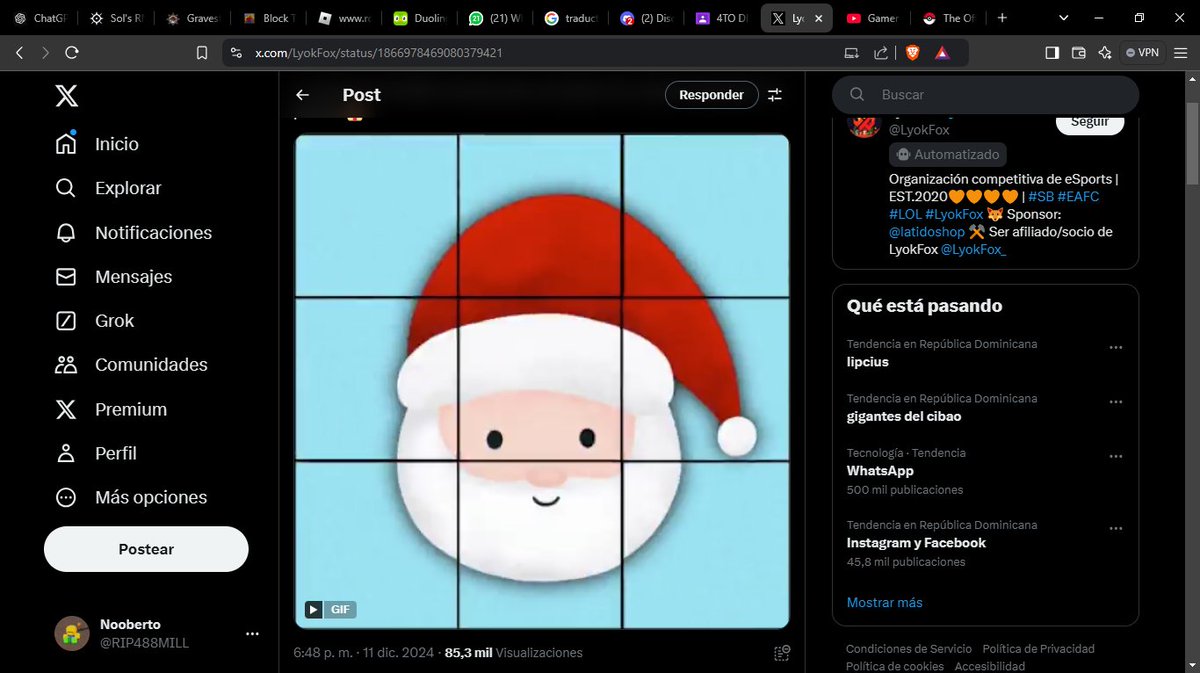Viewport: 1200px width, 673px height.
Task: Open options dots for gigantes del cibao
Action: coord(1116,401)
